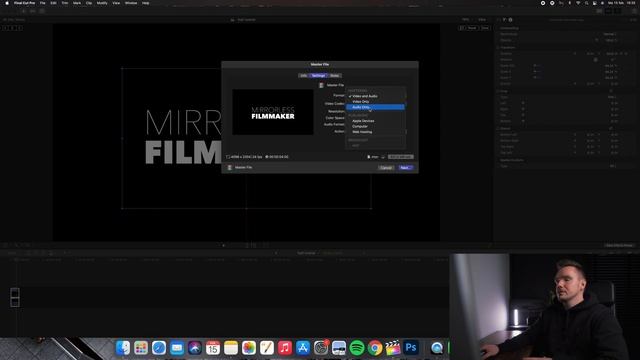The image size is (640, 360).
Task: Open Pages from the dock
Action: click(x=267, y=348)
